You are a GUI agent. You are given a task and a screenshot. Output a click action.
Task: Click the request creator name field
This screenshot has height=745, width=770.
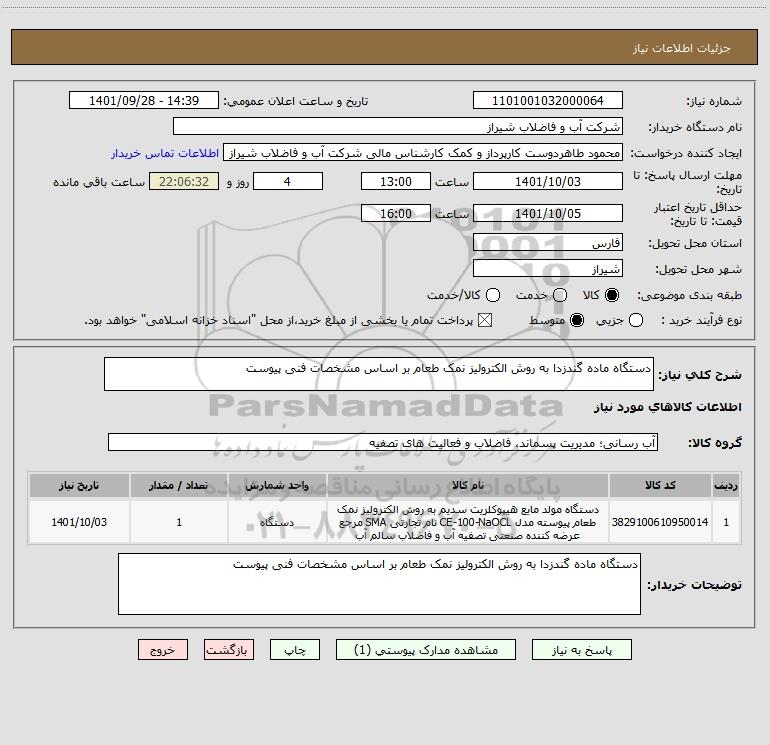[423, 152]
